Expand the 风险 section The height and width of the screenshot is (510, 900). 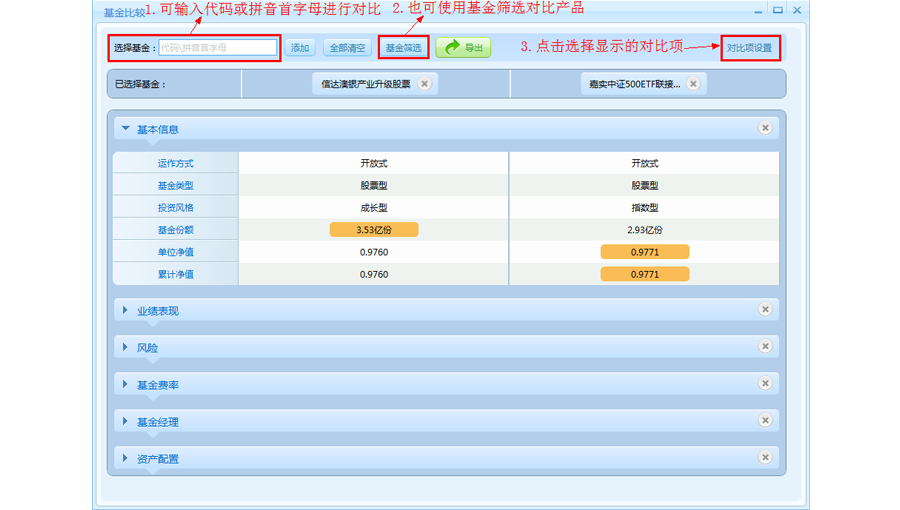(126, 348)
